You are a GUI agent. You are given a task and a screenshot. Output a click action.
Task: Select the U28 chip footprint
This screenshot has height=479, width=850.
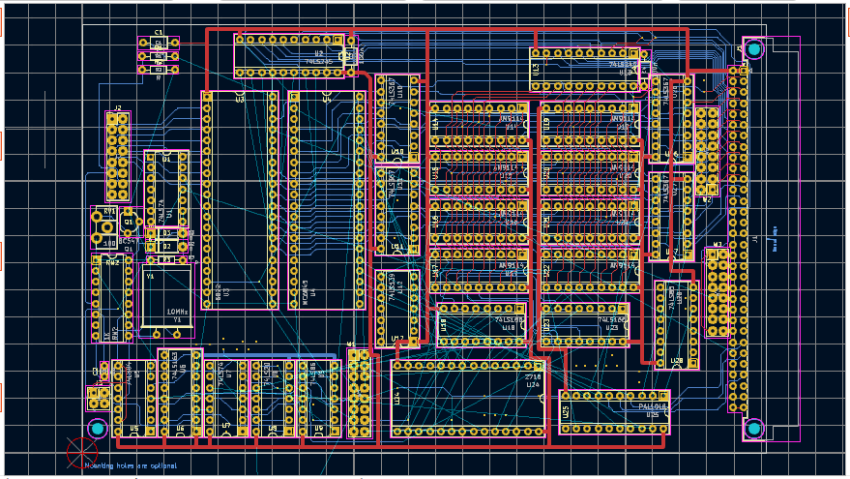click(677, 325)
